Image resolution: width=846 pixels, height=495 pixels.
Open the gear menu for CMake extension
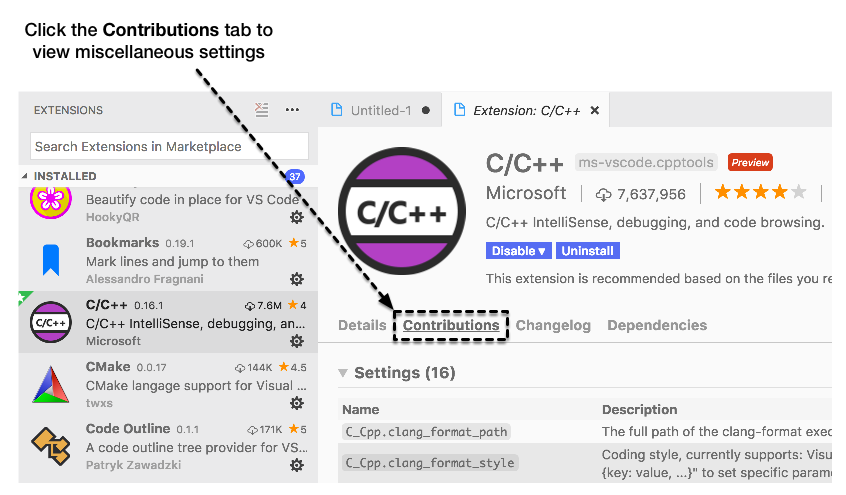coord(297,403)
